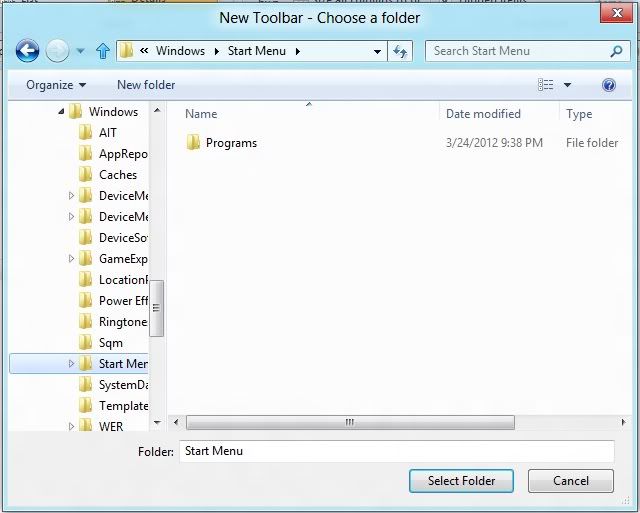This screenshot has width=640, height=513.
Task: Expand the Start Menu tree node
Action: [x=71, y=363]
